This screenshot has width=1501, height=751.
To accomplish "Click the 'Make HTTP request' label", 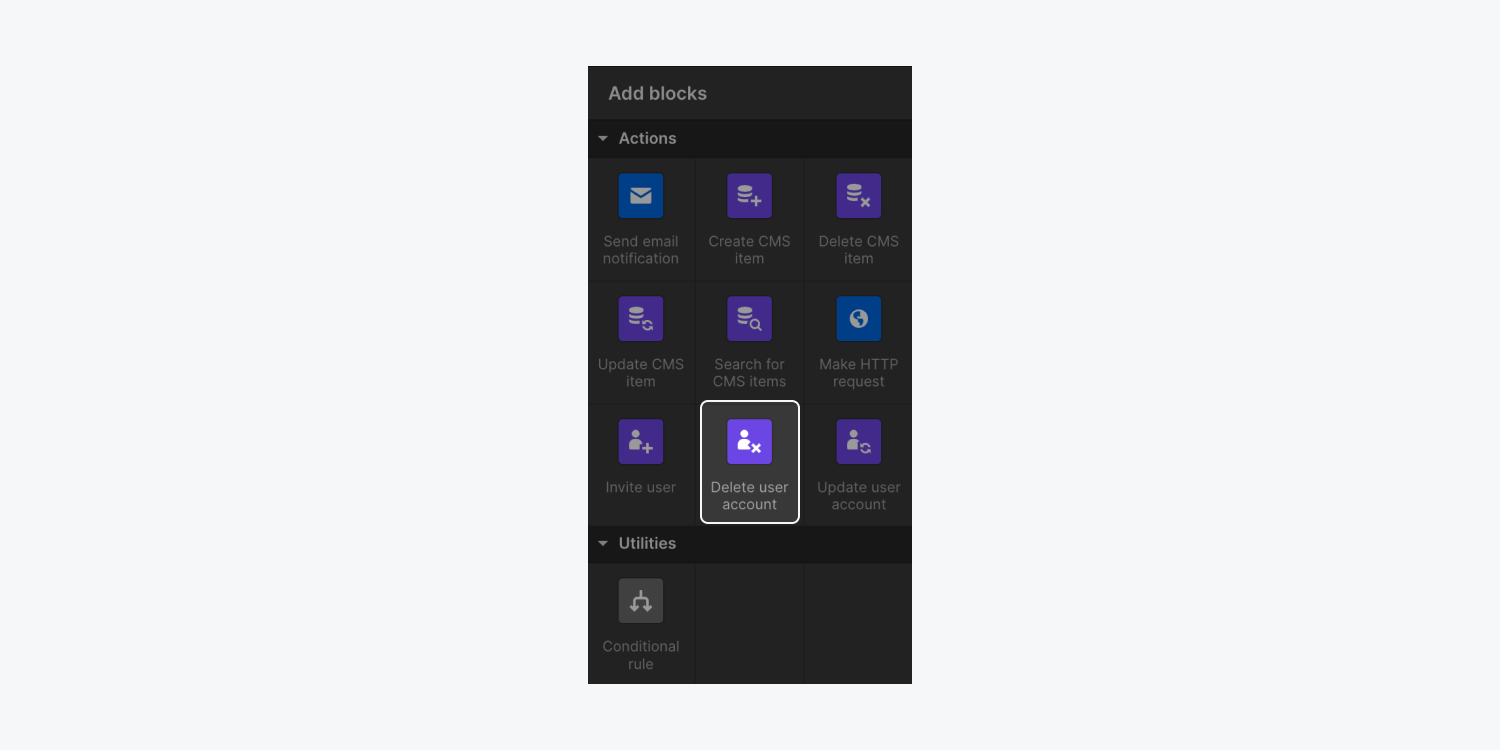I will tap(859, 373).
